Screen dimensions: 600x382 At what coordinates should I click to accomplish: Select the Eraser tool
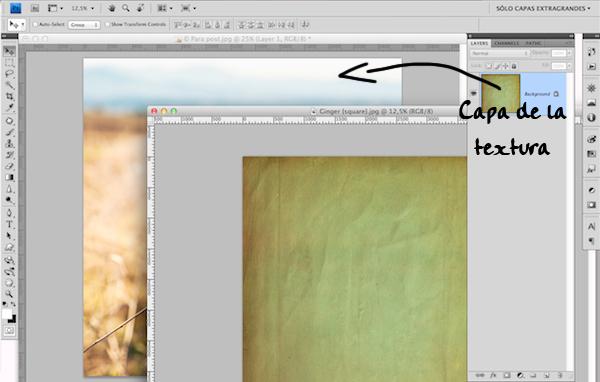[x=9, y=166]
